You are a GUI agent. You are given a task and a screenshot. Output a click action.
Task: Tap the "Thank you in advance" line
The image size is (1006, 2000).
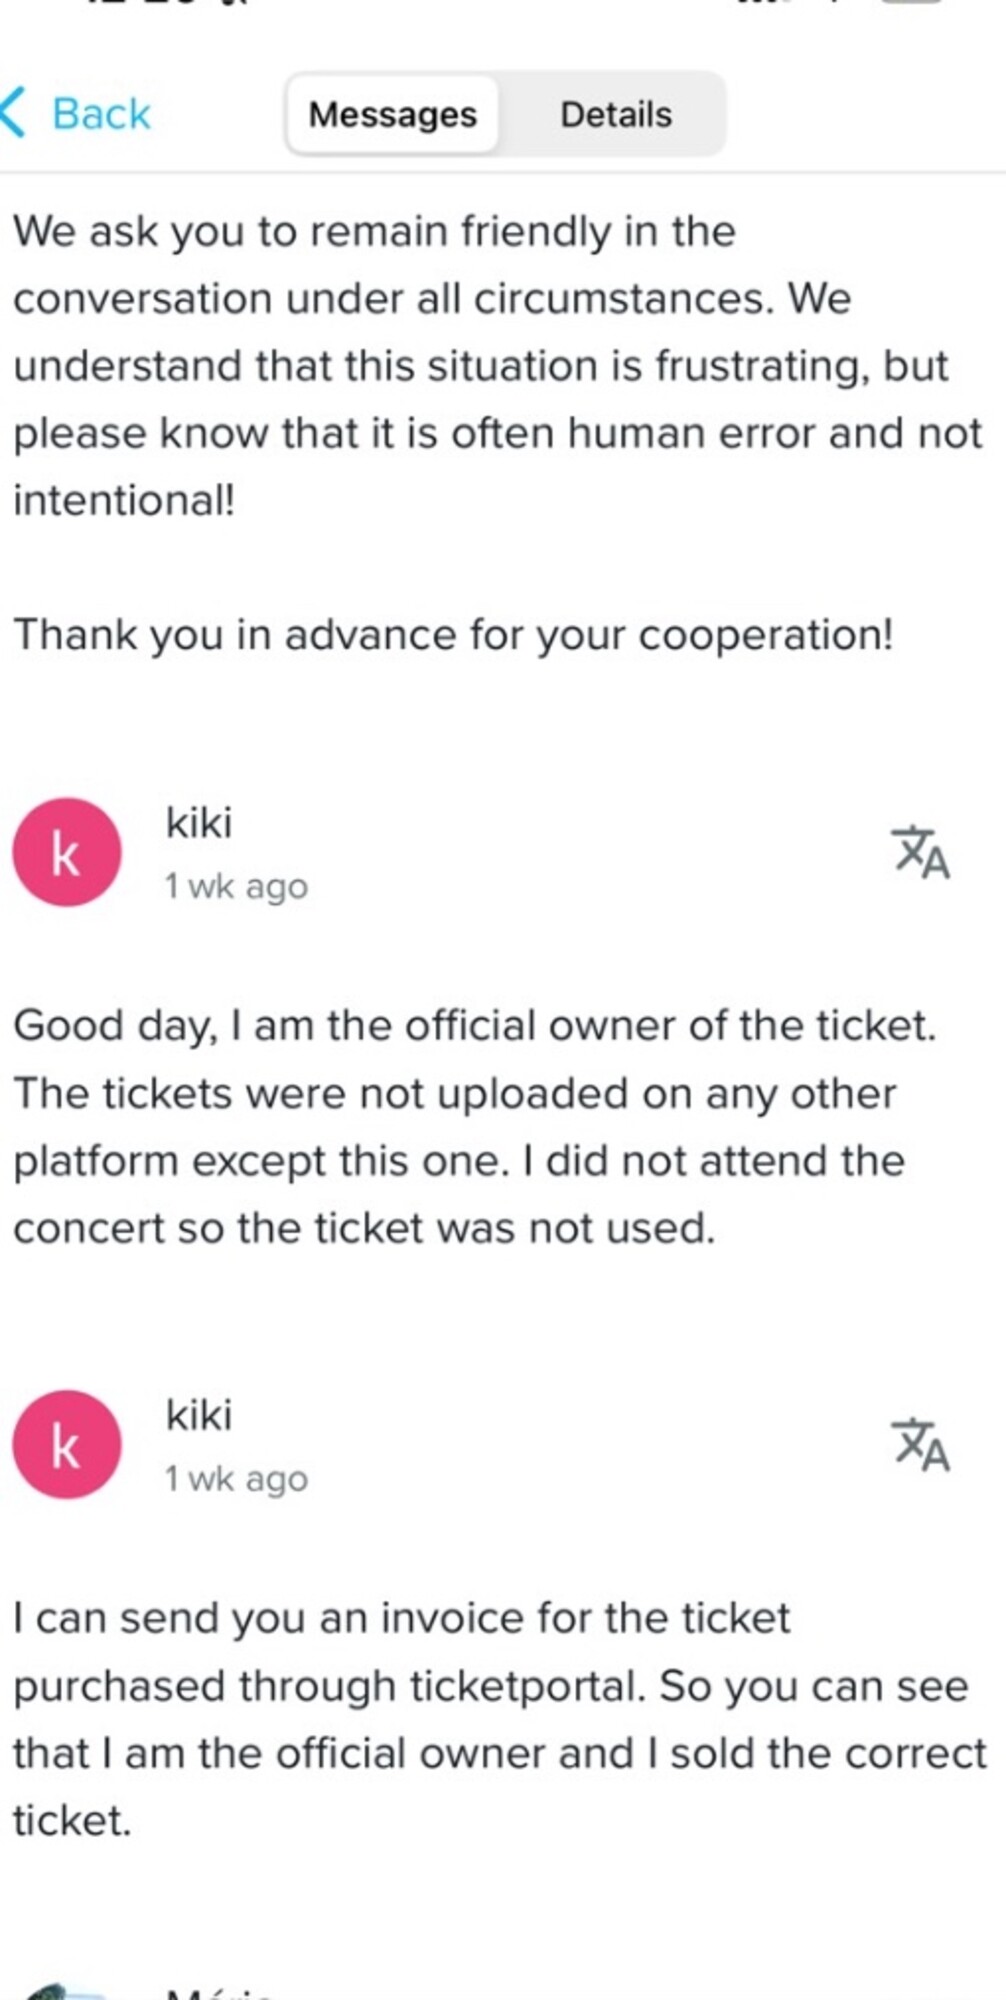[x=452, y=635]
